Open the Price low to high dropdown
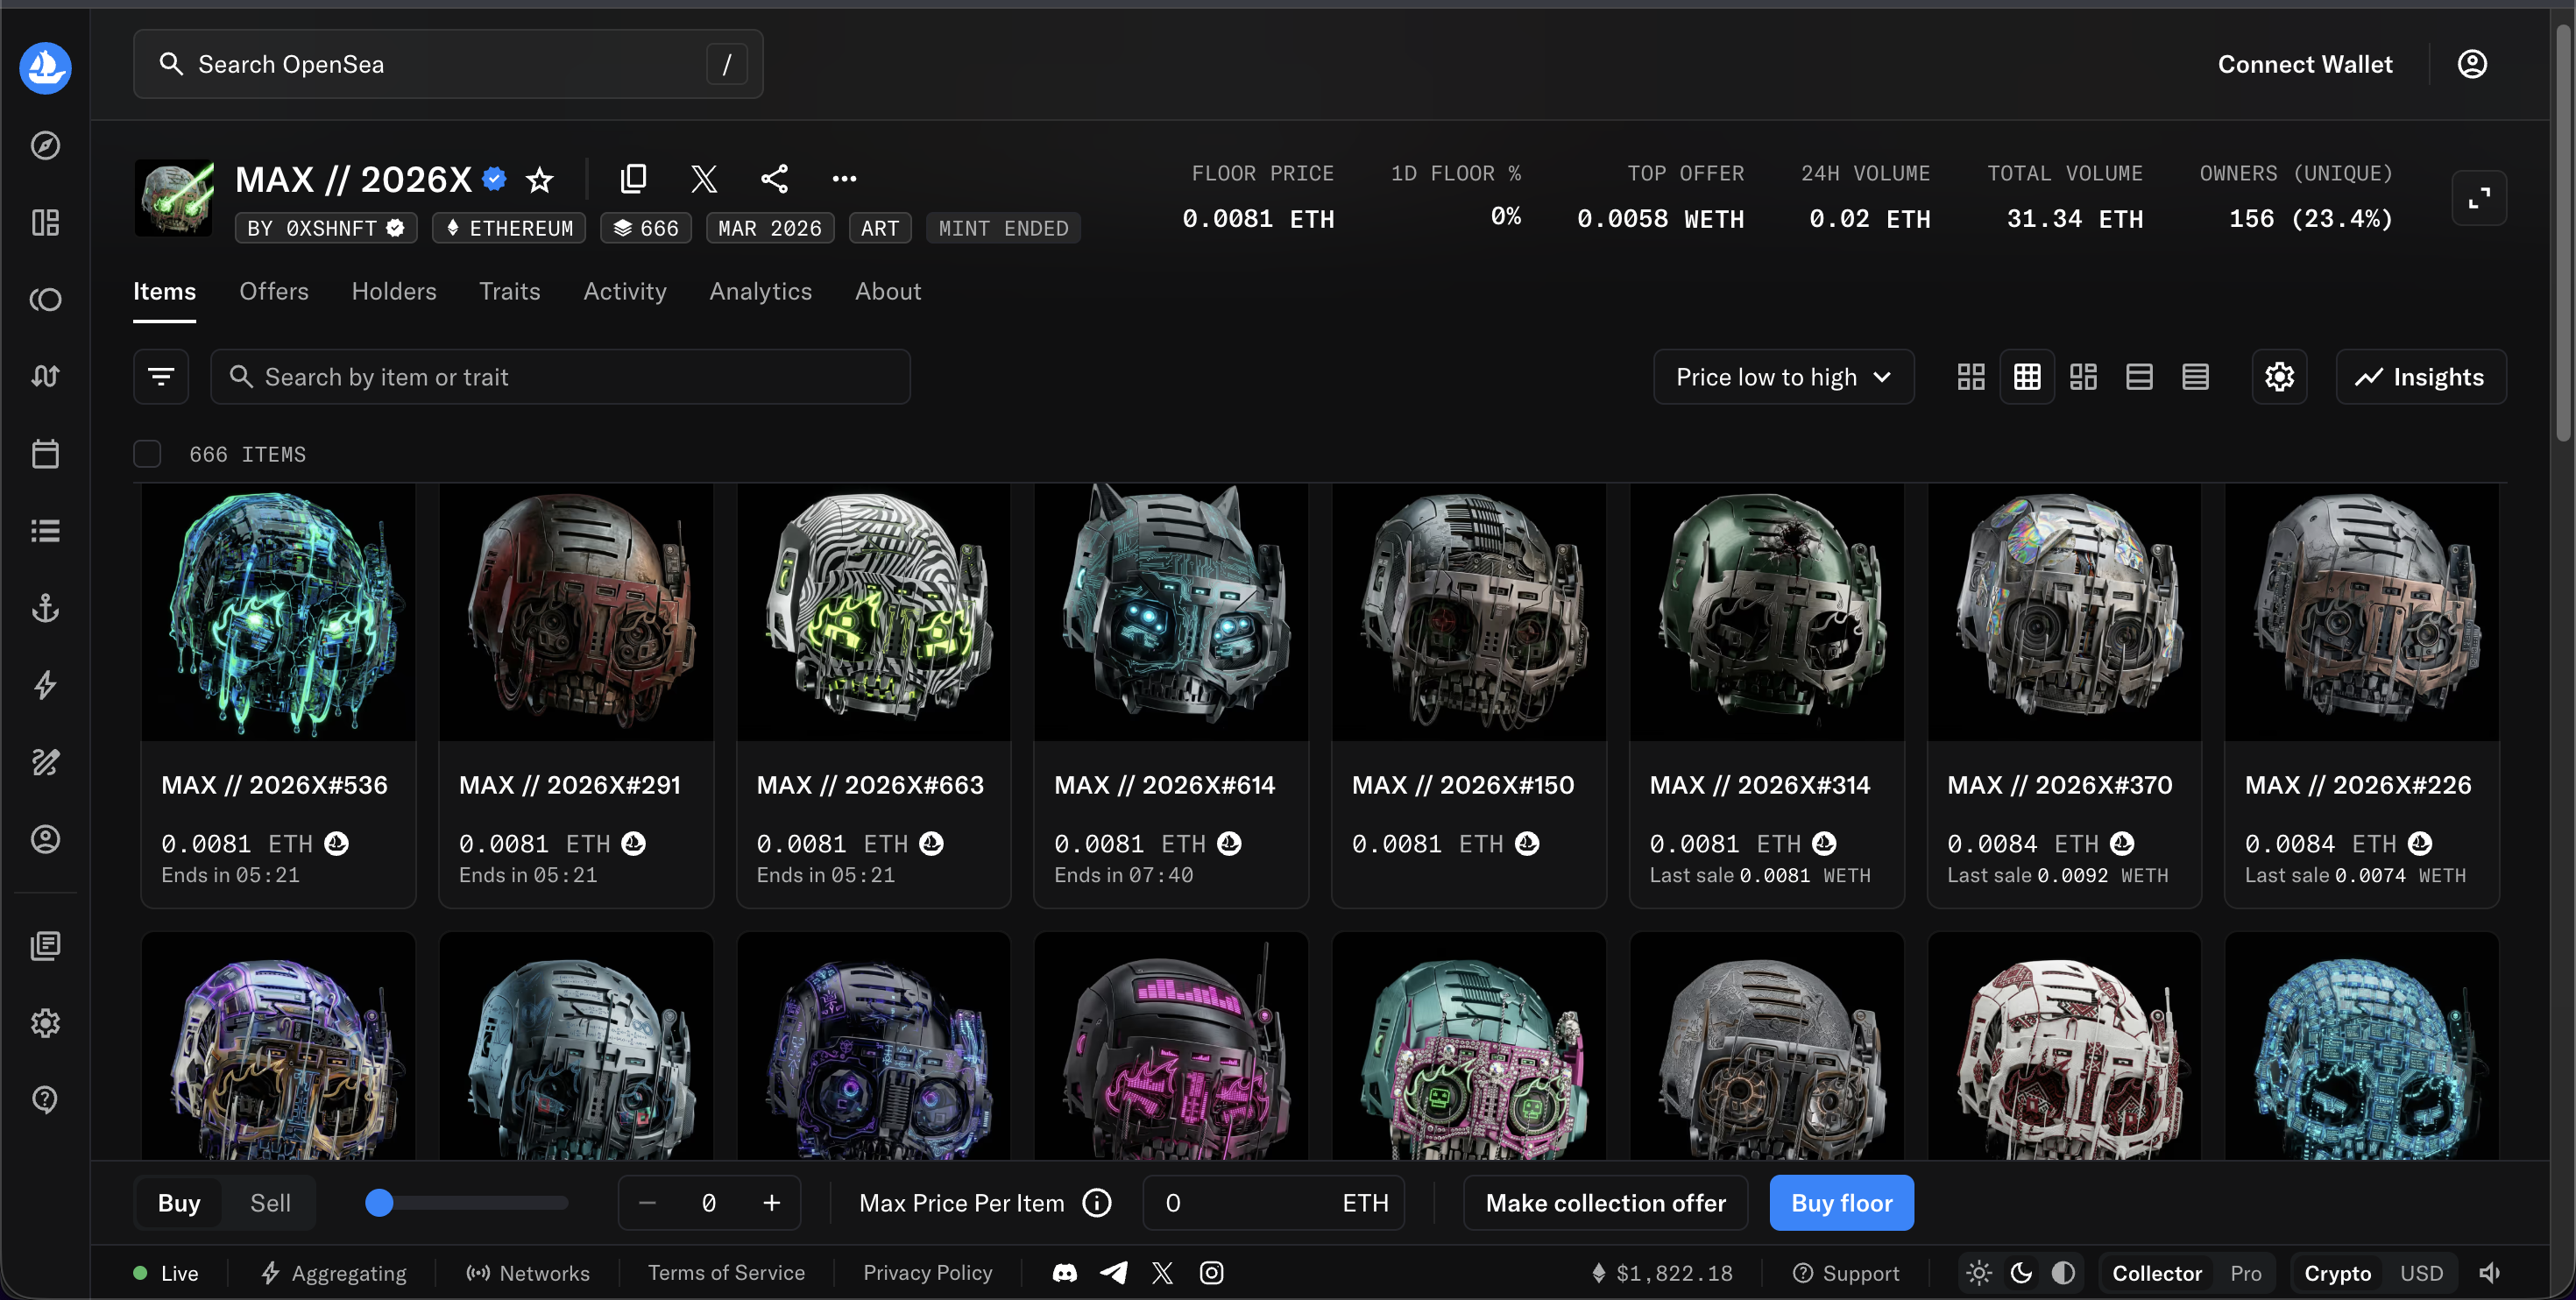The width and height of the screenshot is (2576, 1300). tap(1784, 377)
